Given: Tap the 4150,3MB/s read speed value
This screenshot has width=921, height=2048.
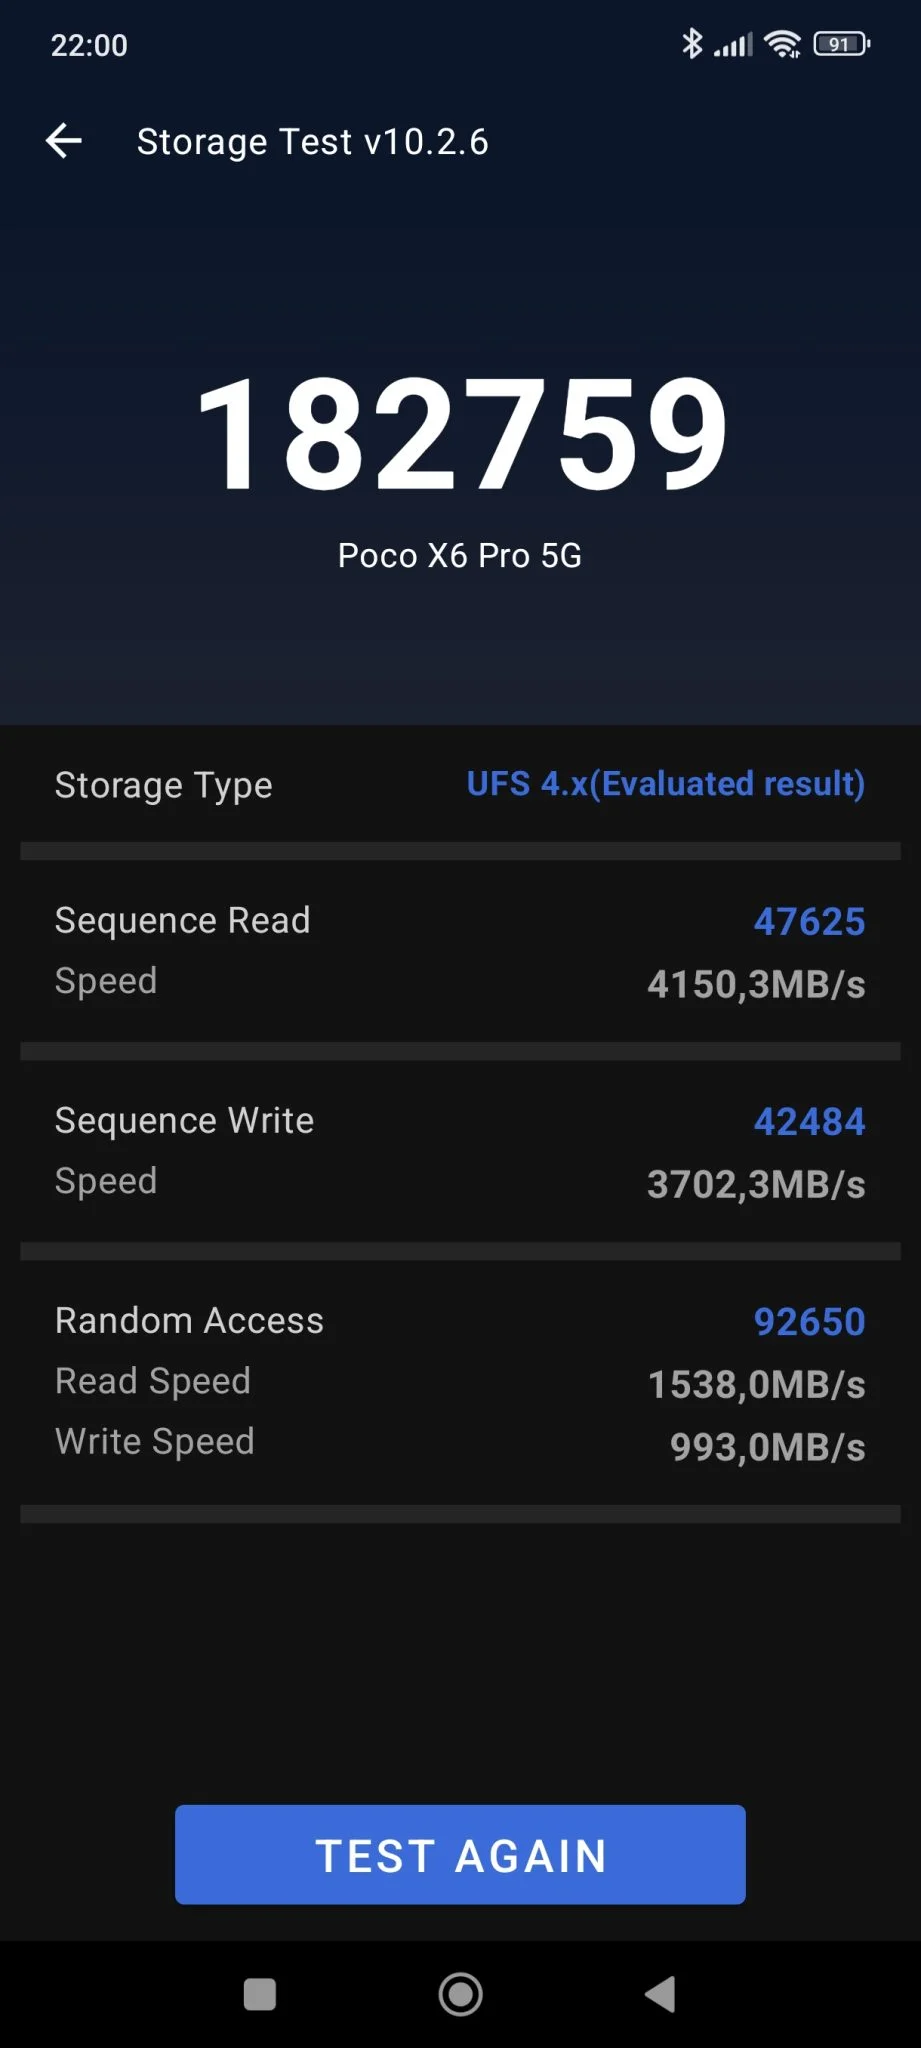Looking at the screenshot, I should (x=756, y=984).
